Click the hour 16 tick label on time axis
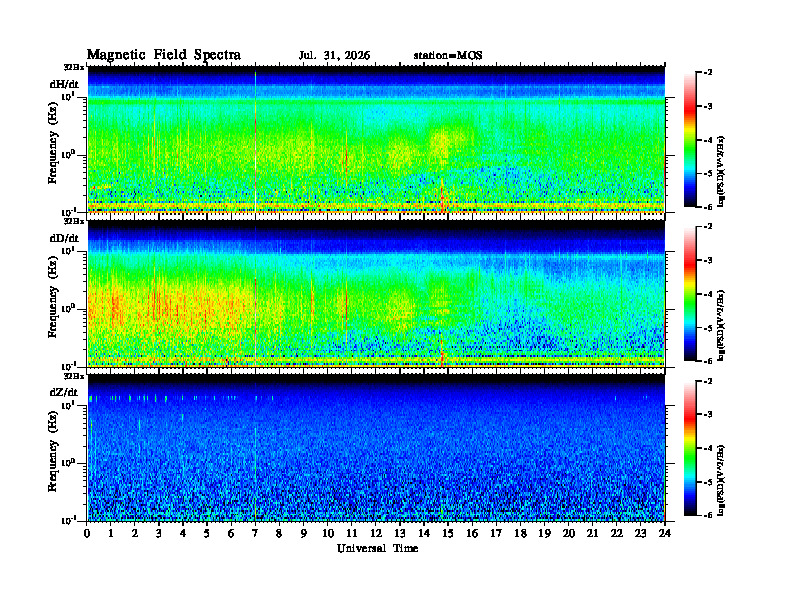This screenshot has height=612, width=792. click(472, 534)
